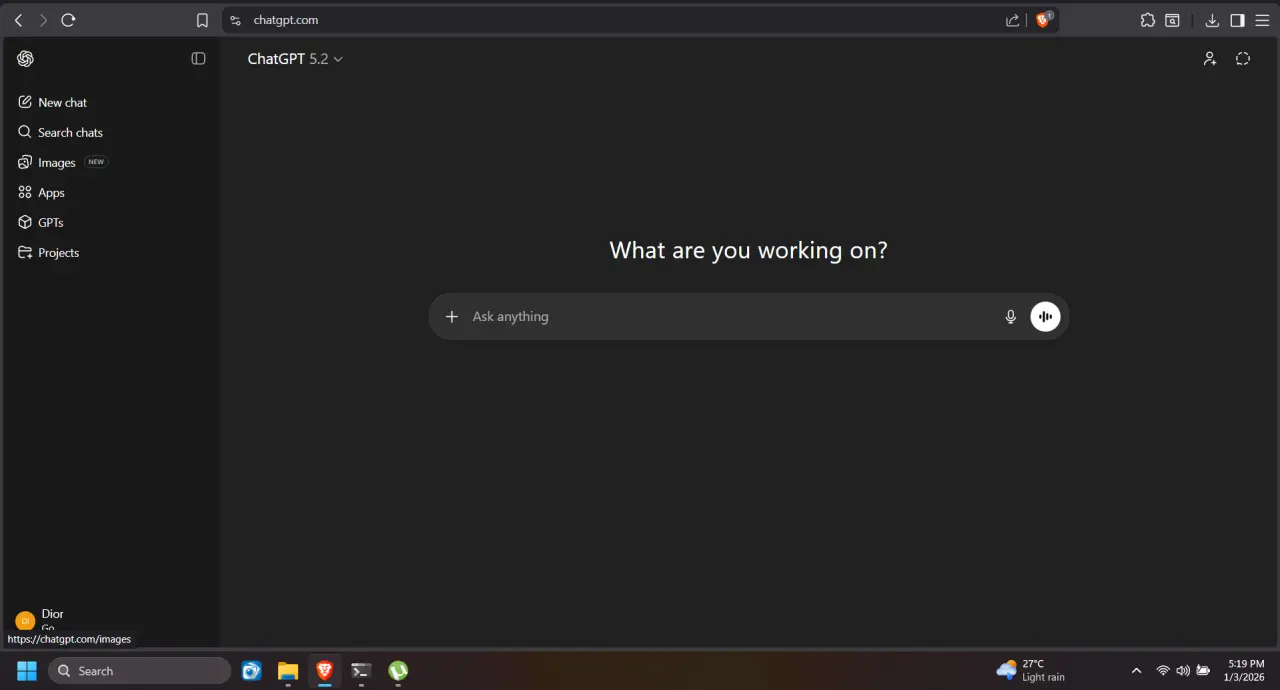Start a New chat

pyautogui.click(x=110, y=102)
